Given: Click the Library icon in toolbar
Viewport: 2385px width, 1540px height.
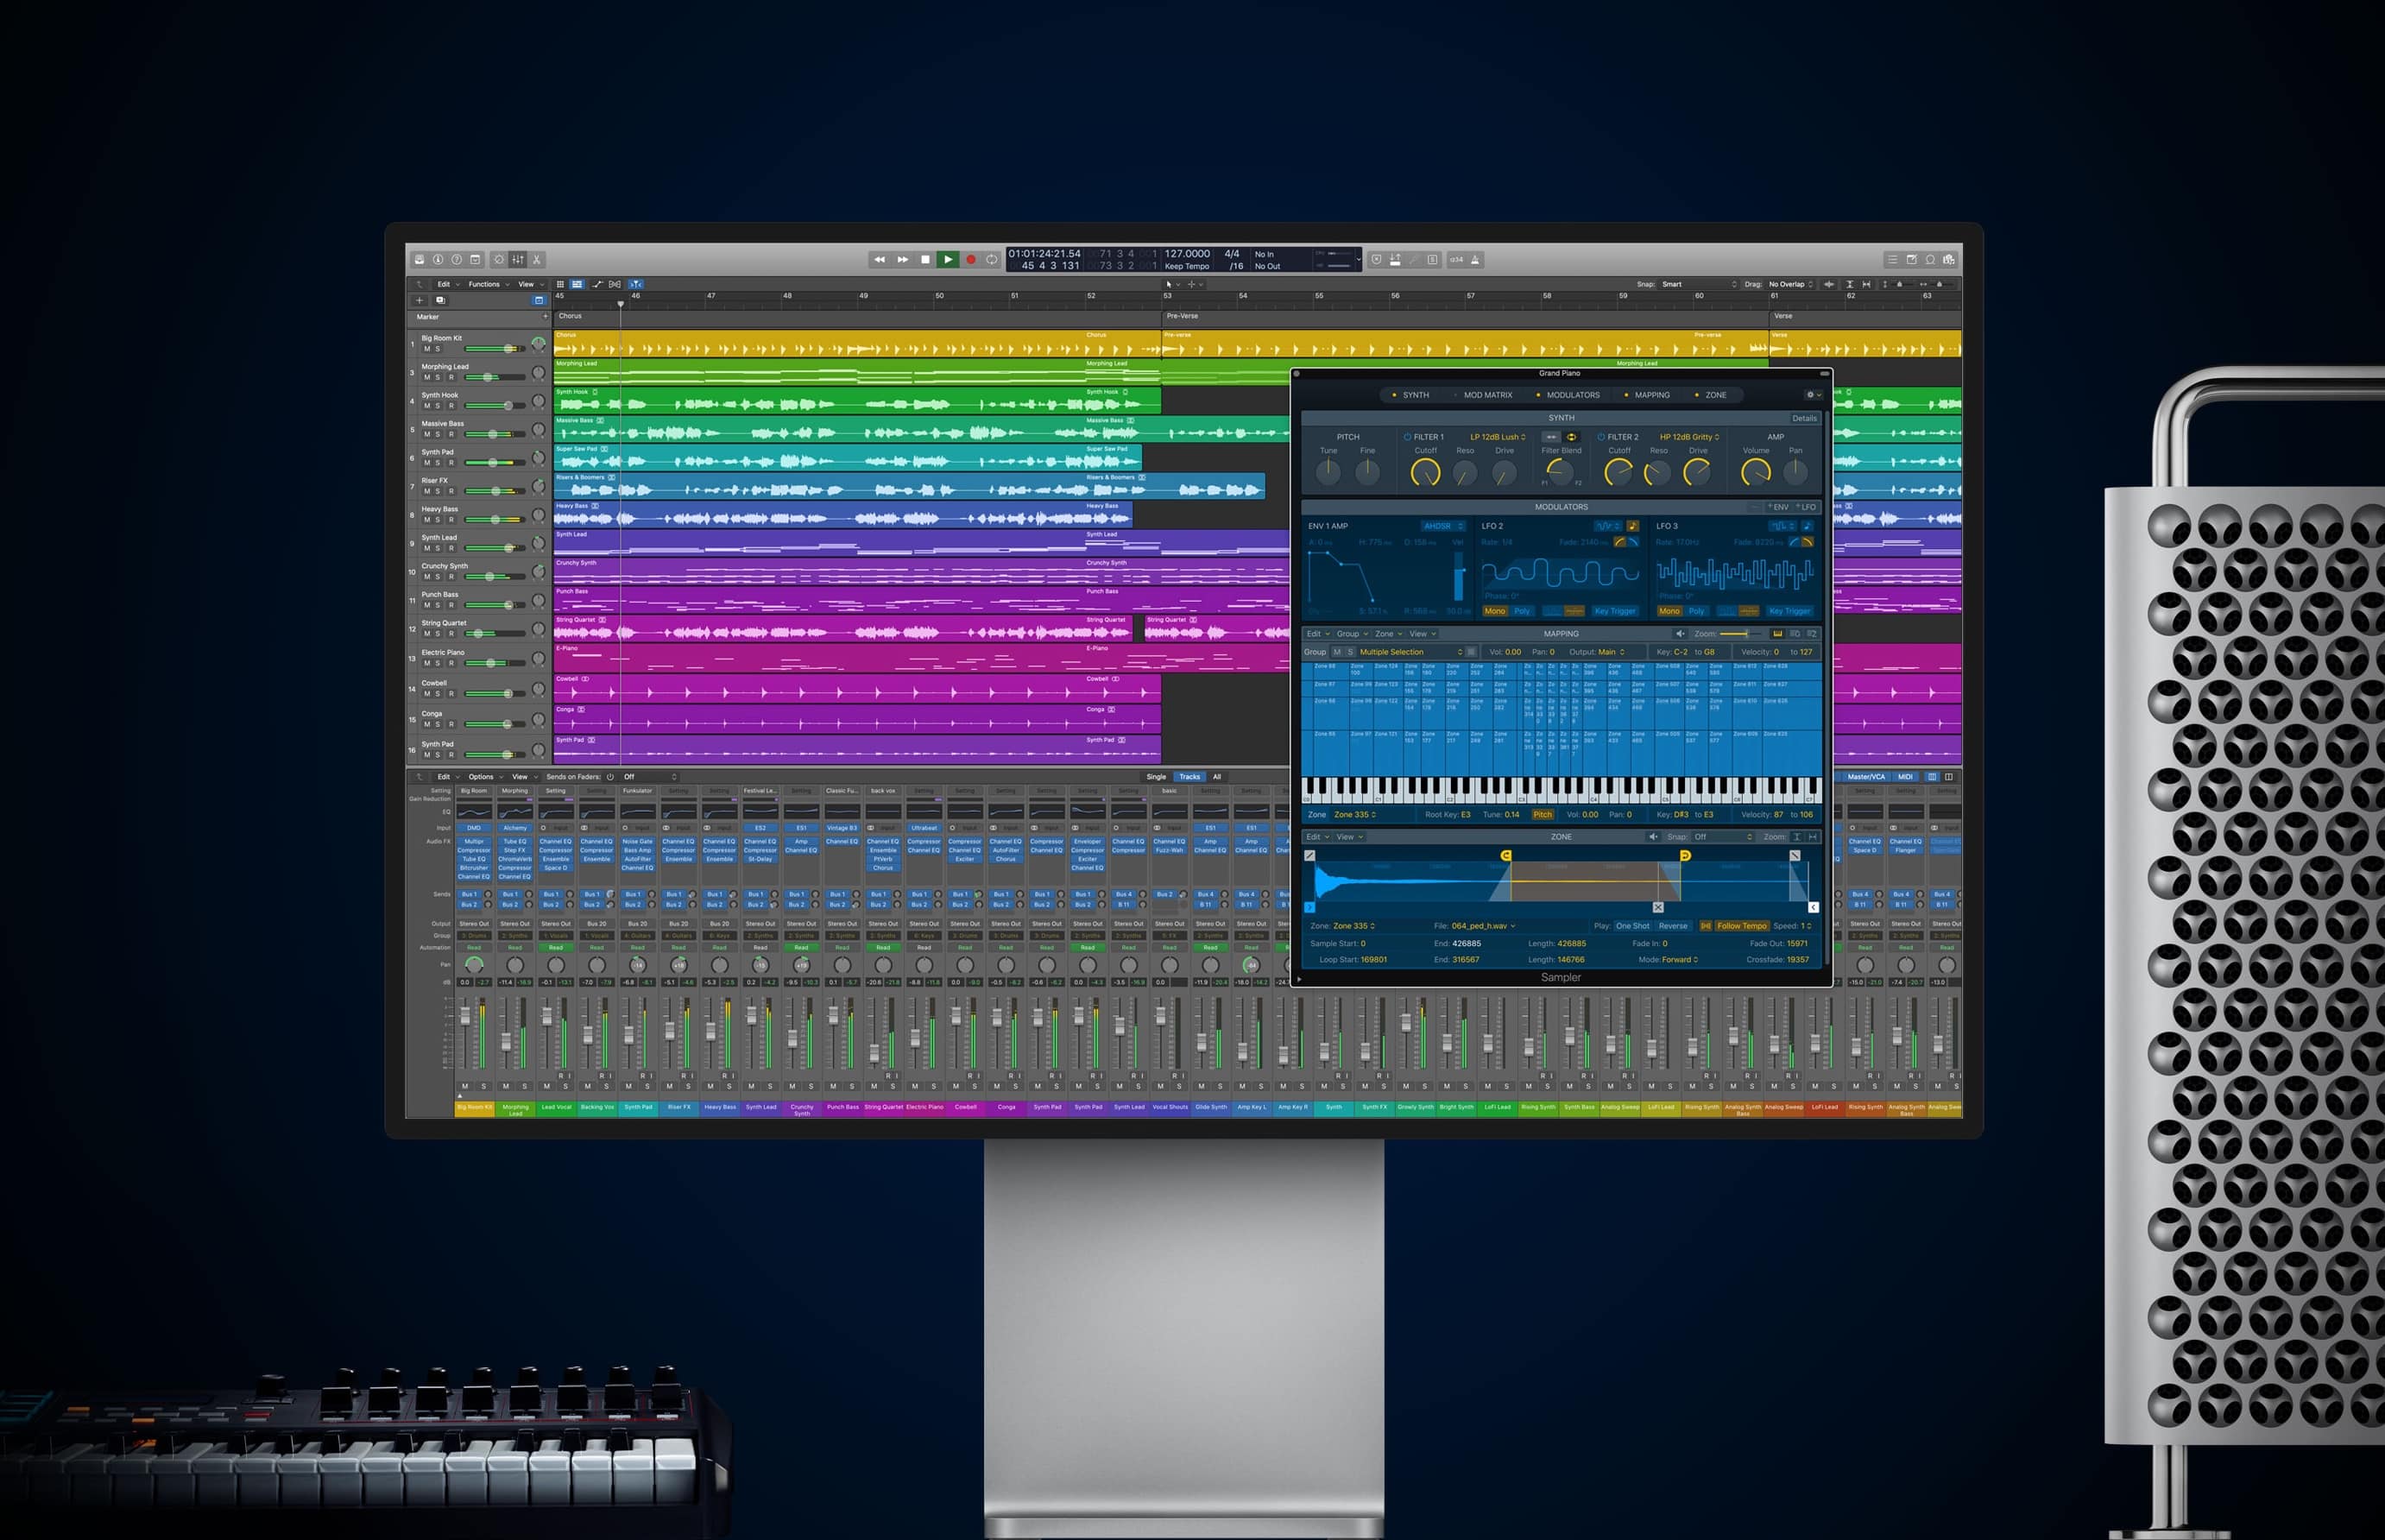Looking at the screenshot, I should point(420,259).
